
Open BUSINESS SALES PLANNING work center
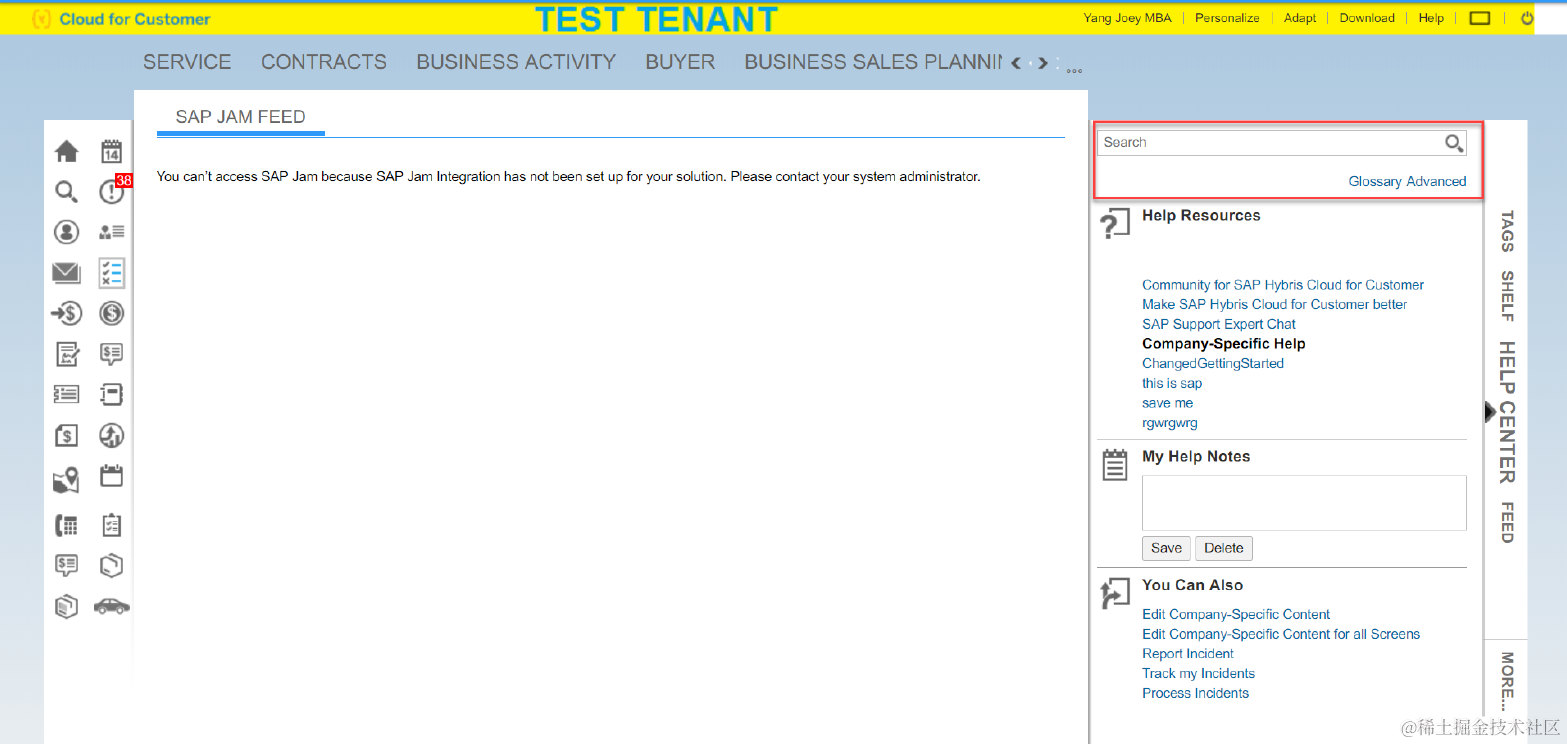pos(872,62)
